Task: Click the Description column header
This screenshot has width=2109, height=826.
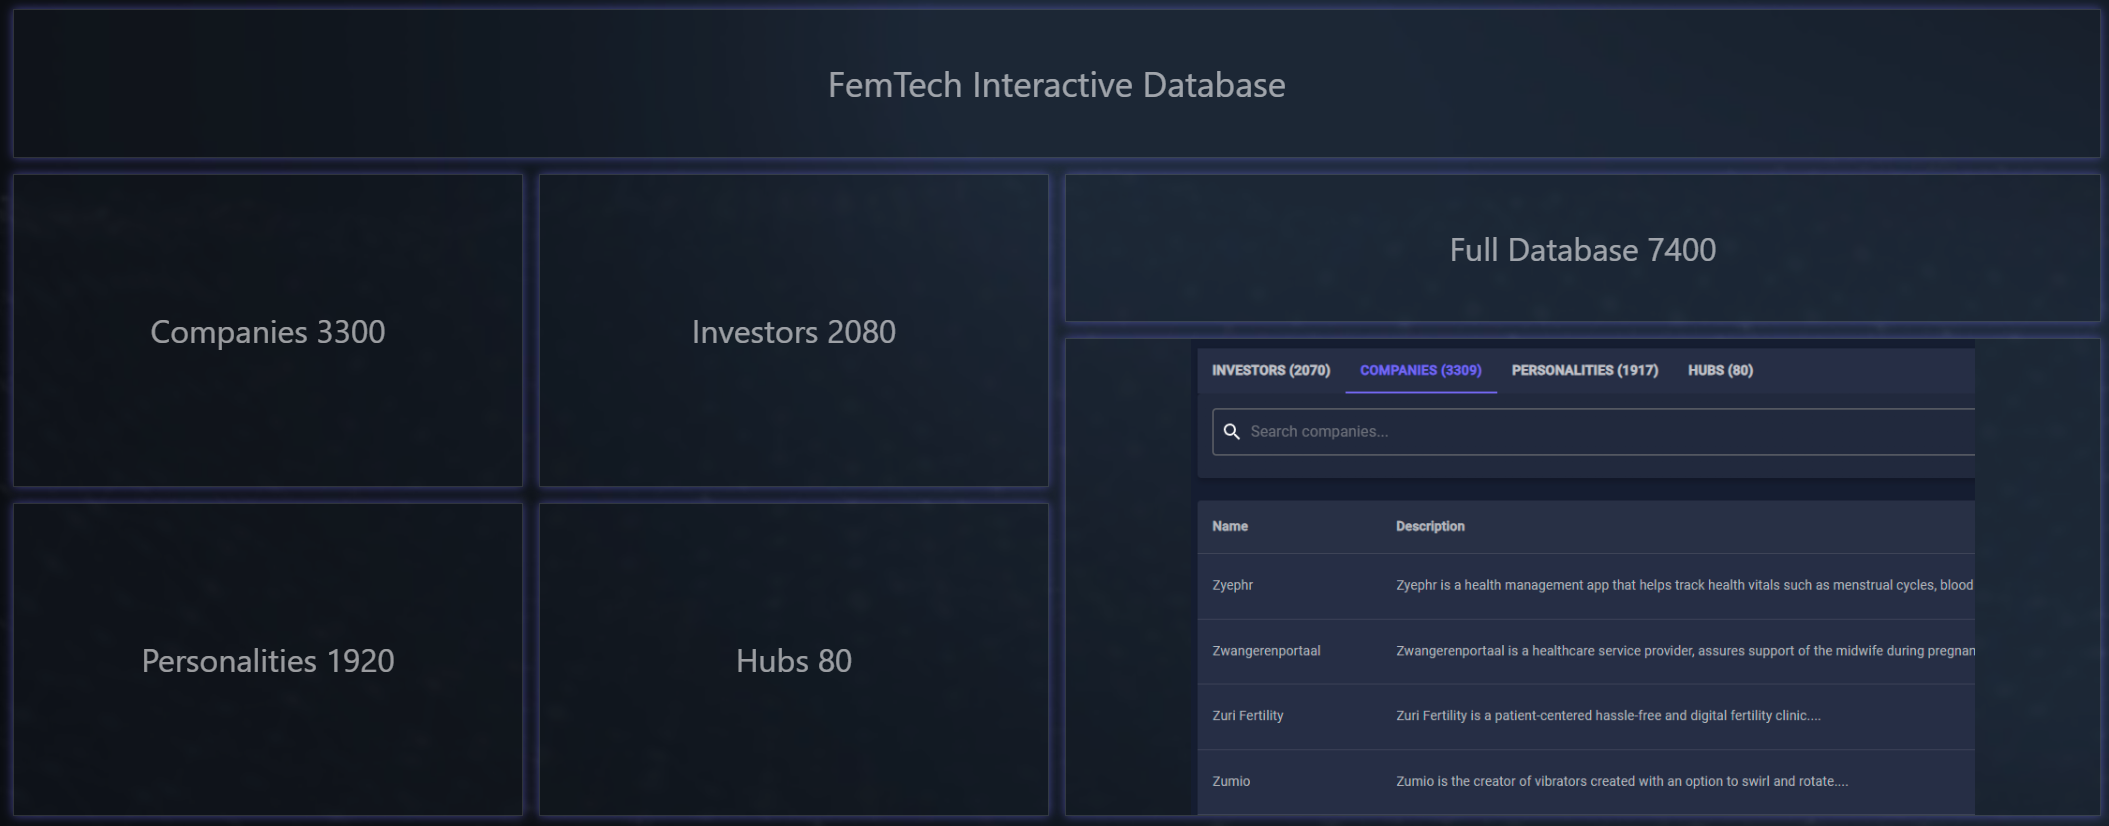Action: tap(1430, 526)
